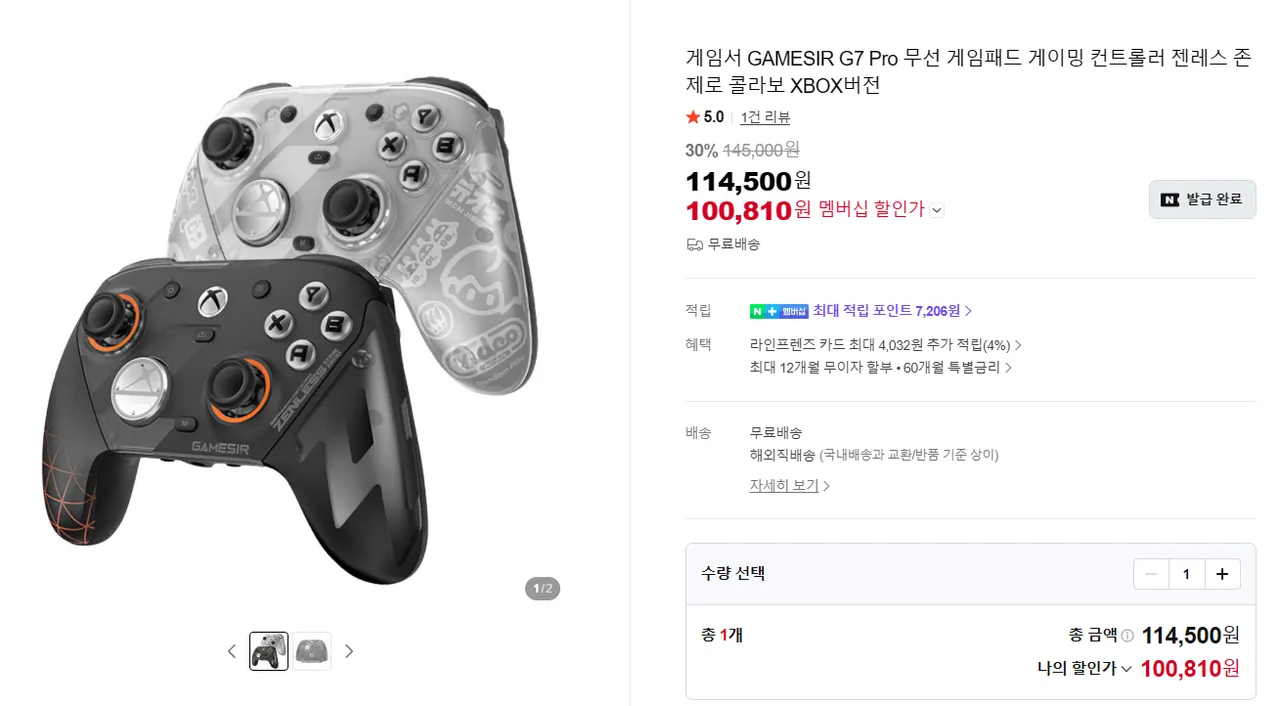Select the second product thumbnail
Screen dimensions: 1280x706
point(312,651)
